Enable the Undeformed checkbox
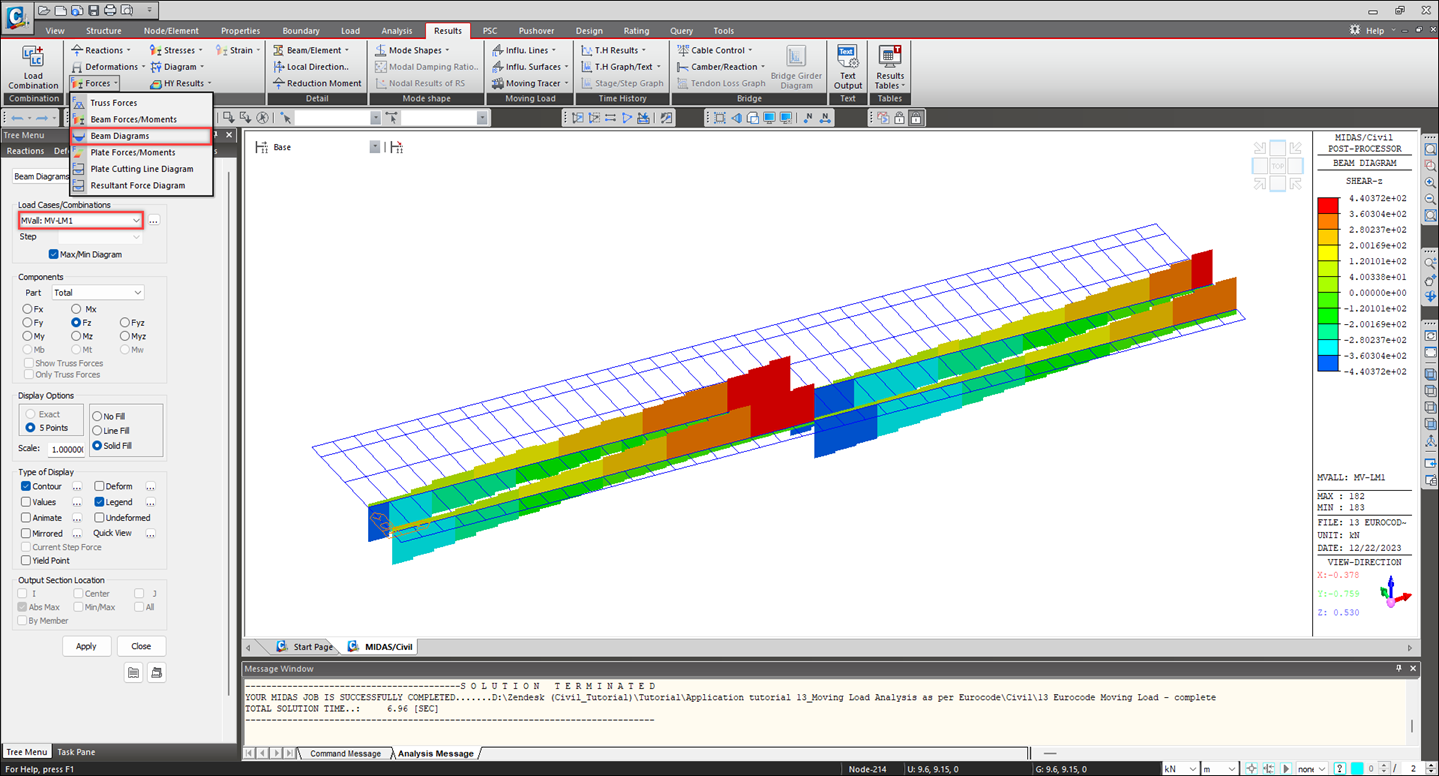This screenshot has width=1439, height=776. click(99, 518)
